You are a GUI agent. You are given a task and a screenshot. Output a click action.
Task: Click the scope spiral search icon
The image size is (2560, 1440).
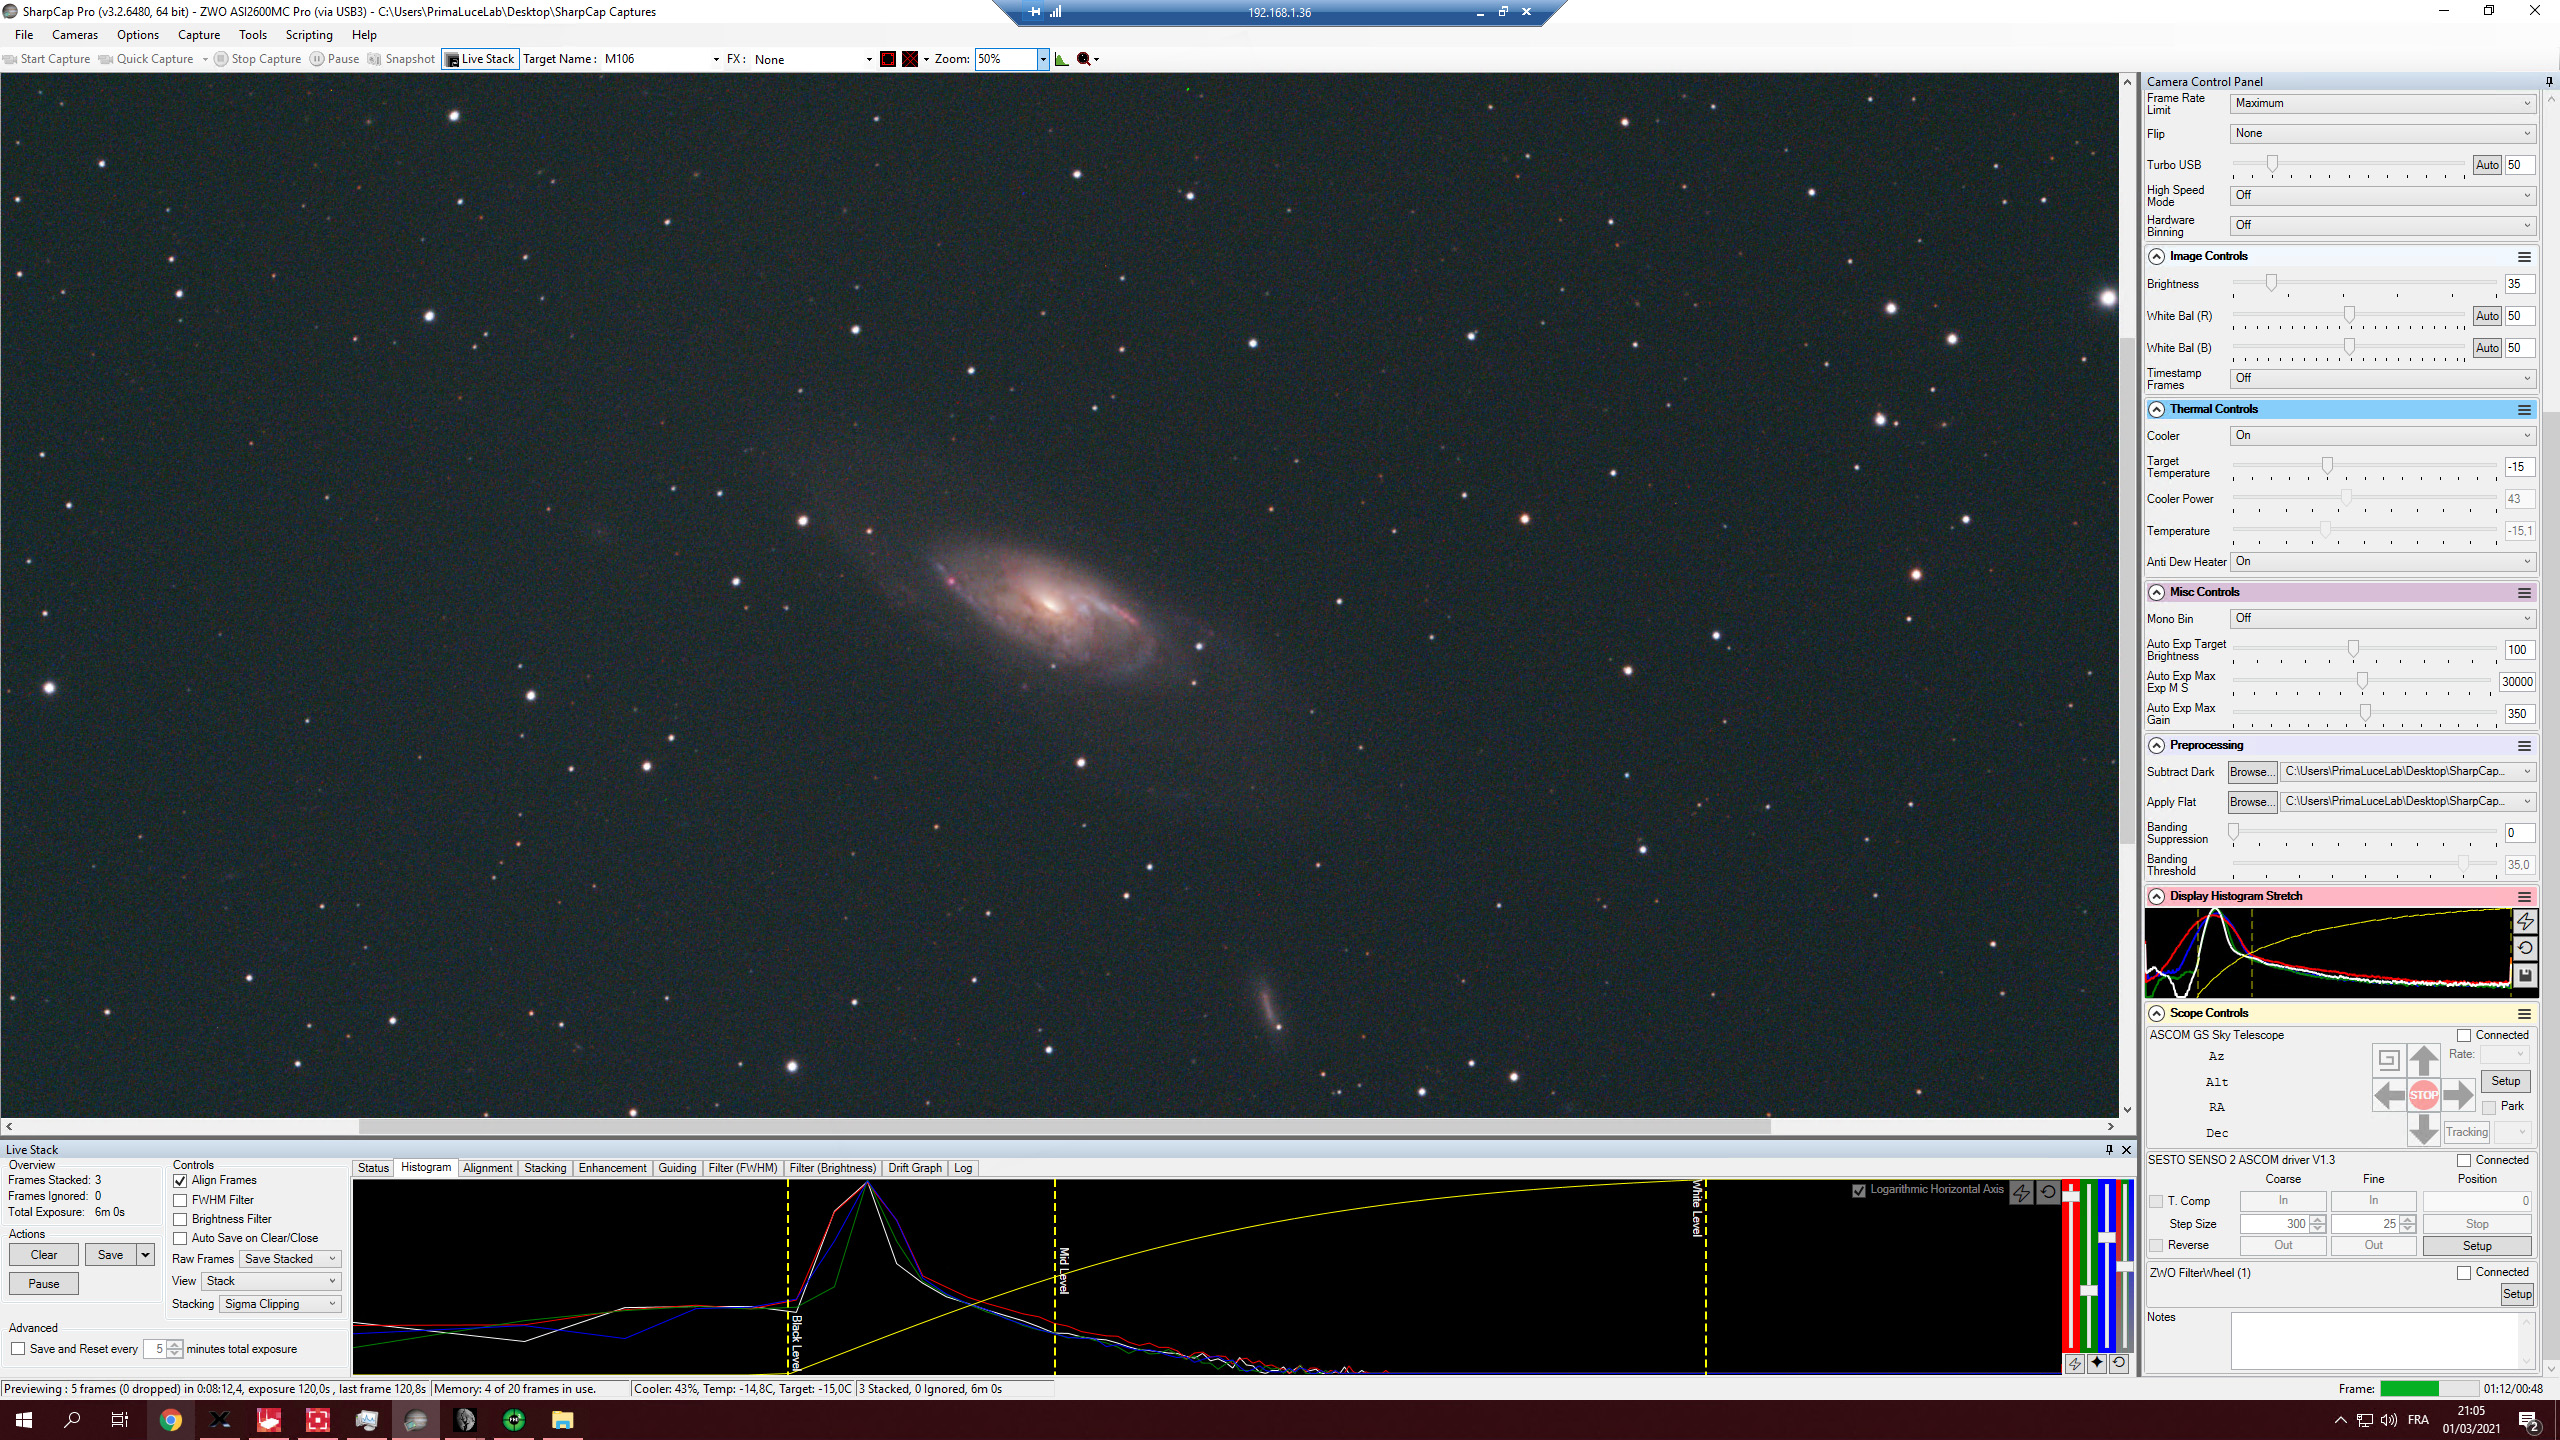pos(2388,1059)
